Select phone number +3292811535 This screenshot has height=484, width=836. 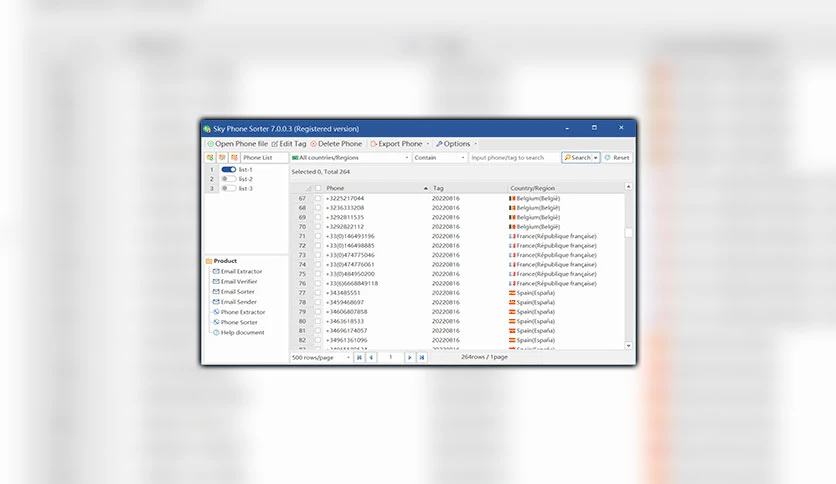pyautogui.click(x=345, y=217)
